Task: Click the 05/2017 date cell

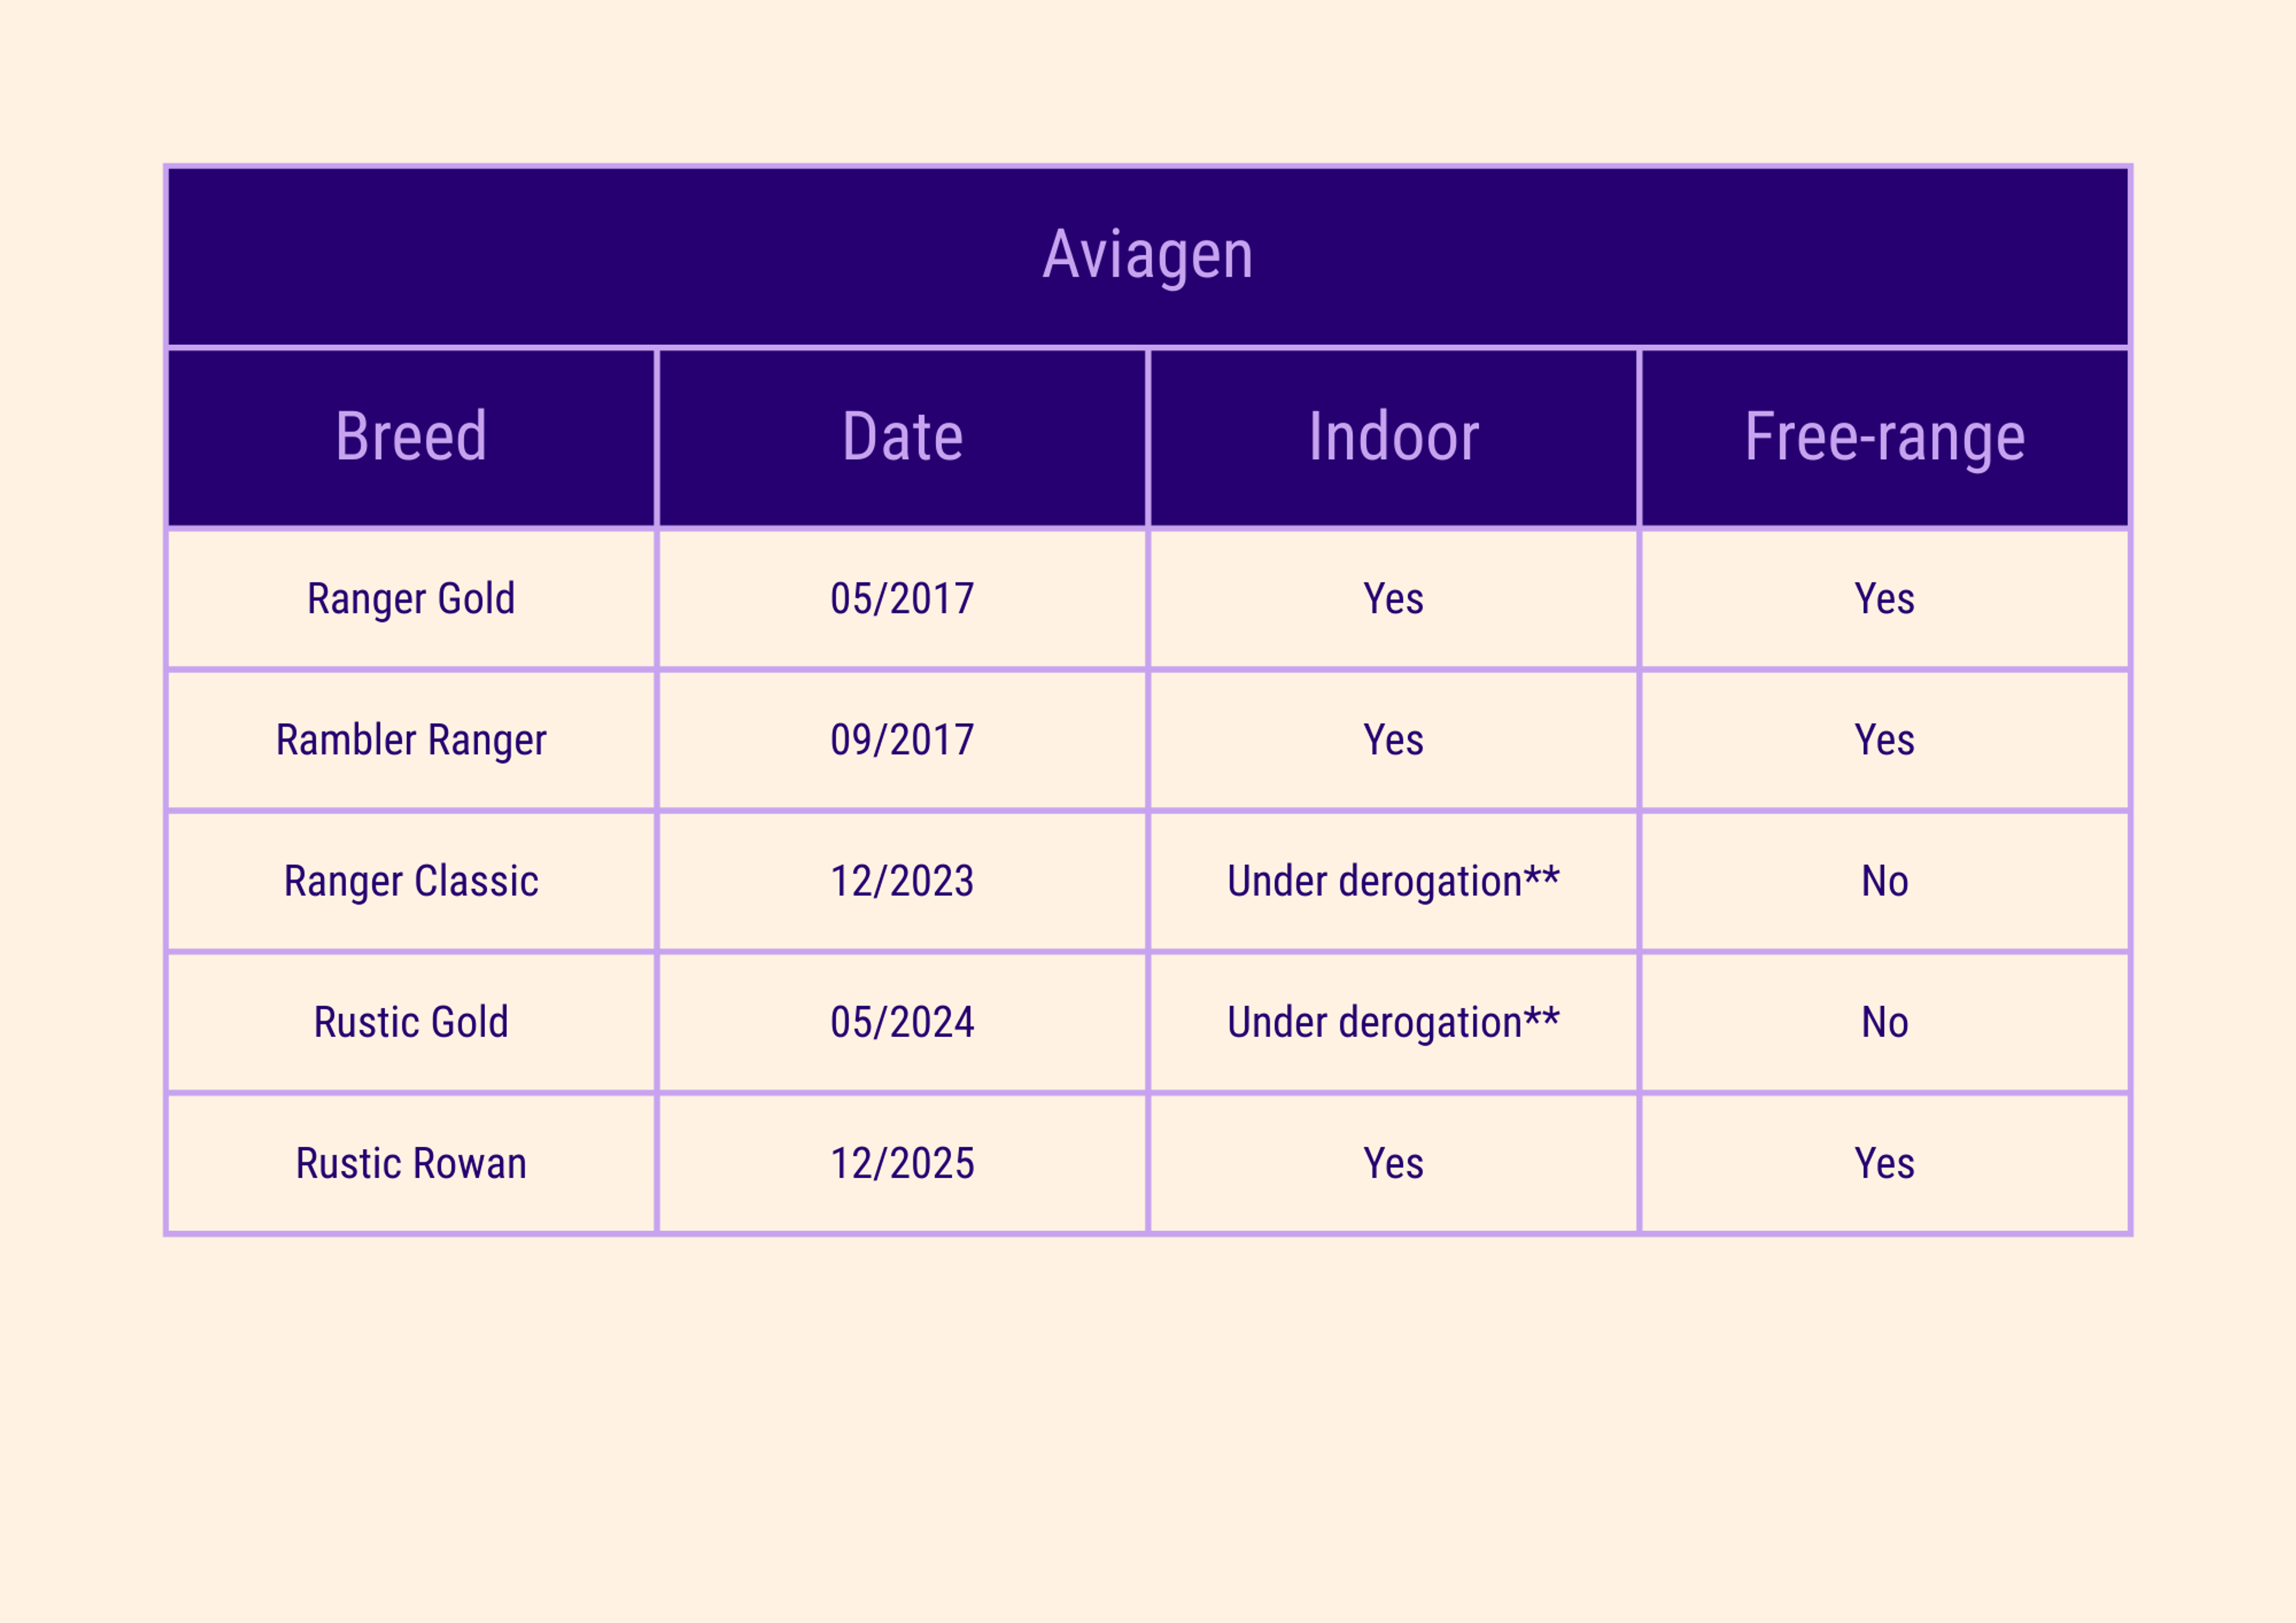Action: 902,599
